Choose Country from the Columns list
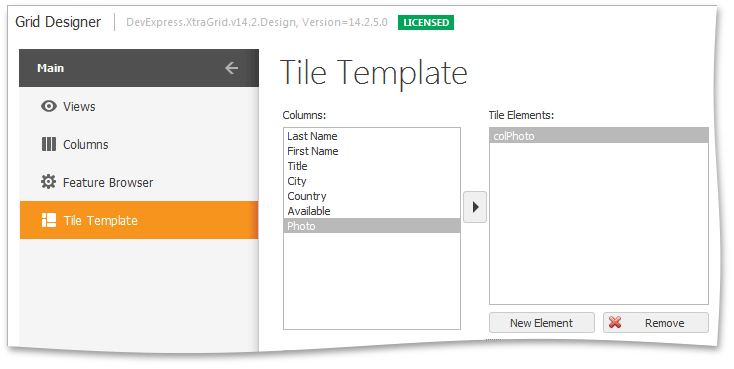 coord(372,196)
